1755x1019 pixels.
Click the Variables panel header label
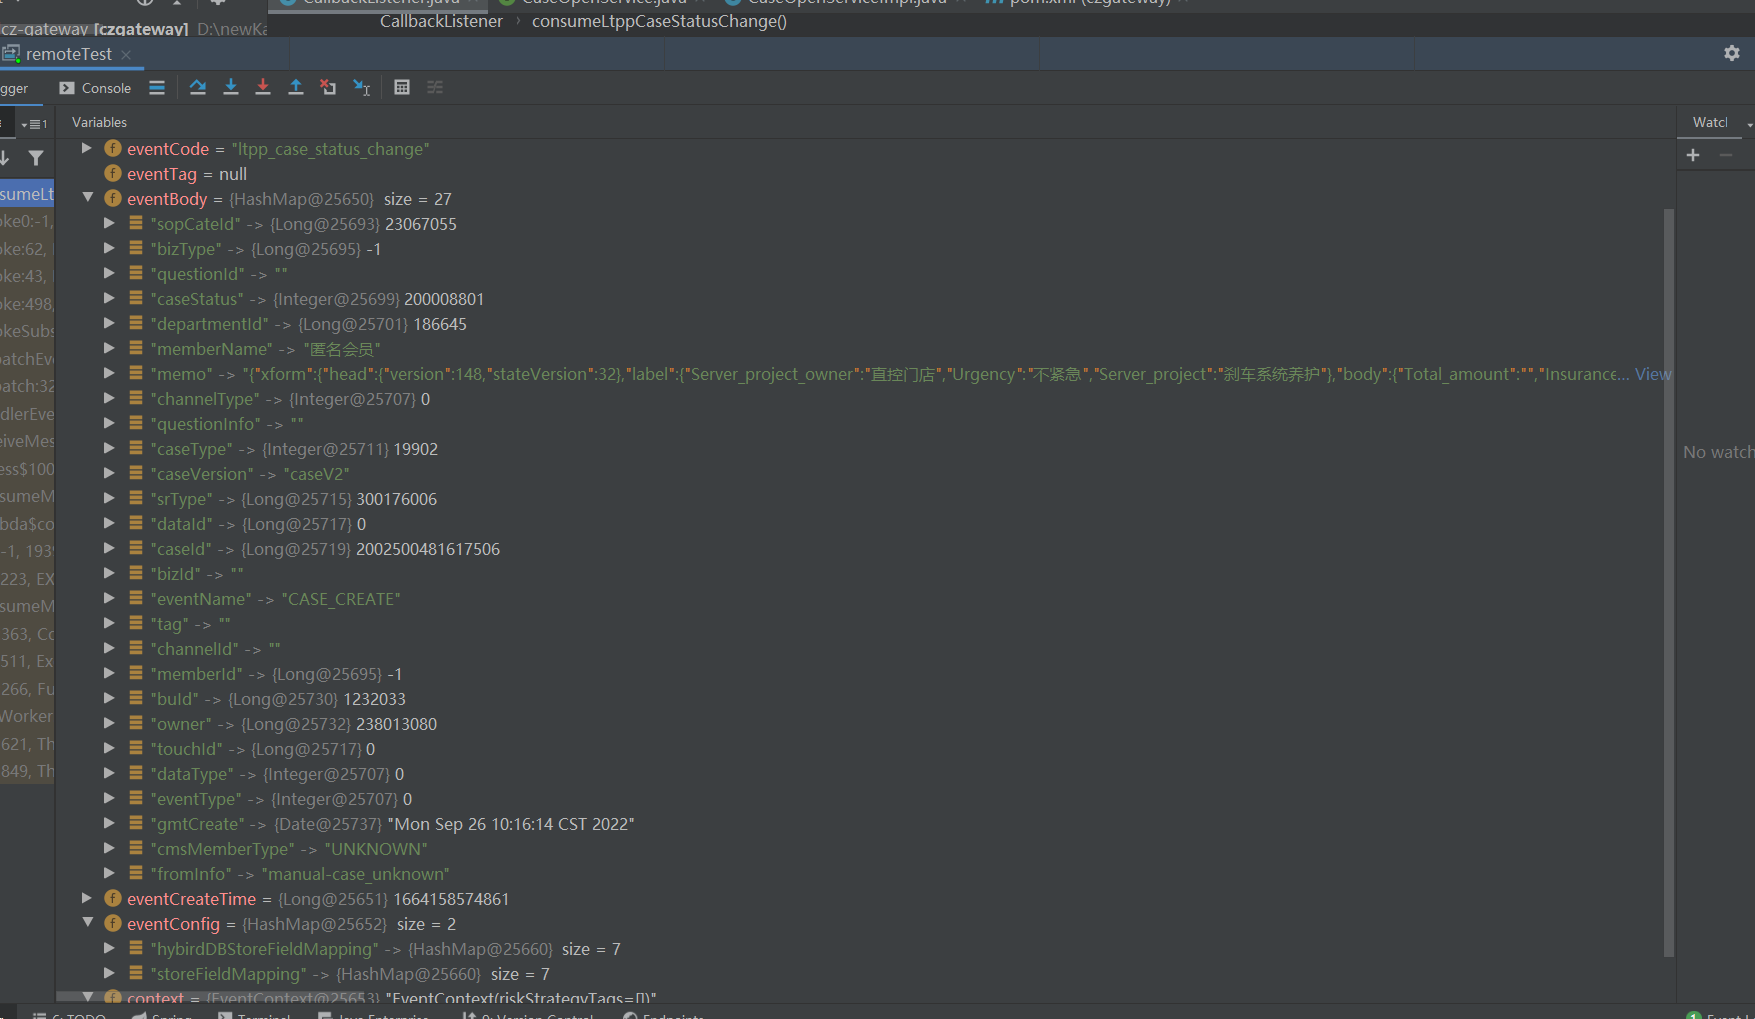pos(99,122)
